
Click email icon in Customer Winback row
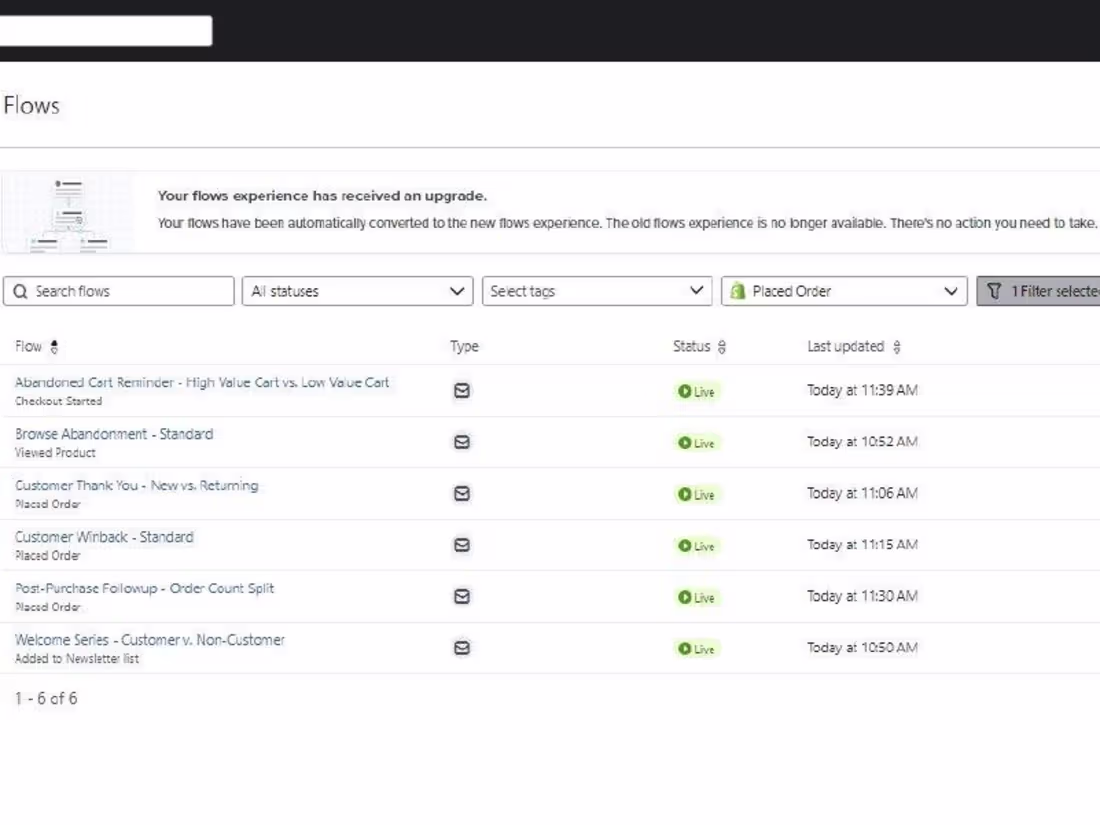pyautogui.click(x=462, y=545)
